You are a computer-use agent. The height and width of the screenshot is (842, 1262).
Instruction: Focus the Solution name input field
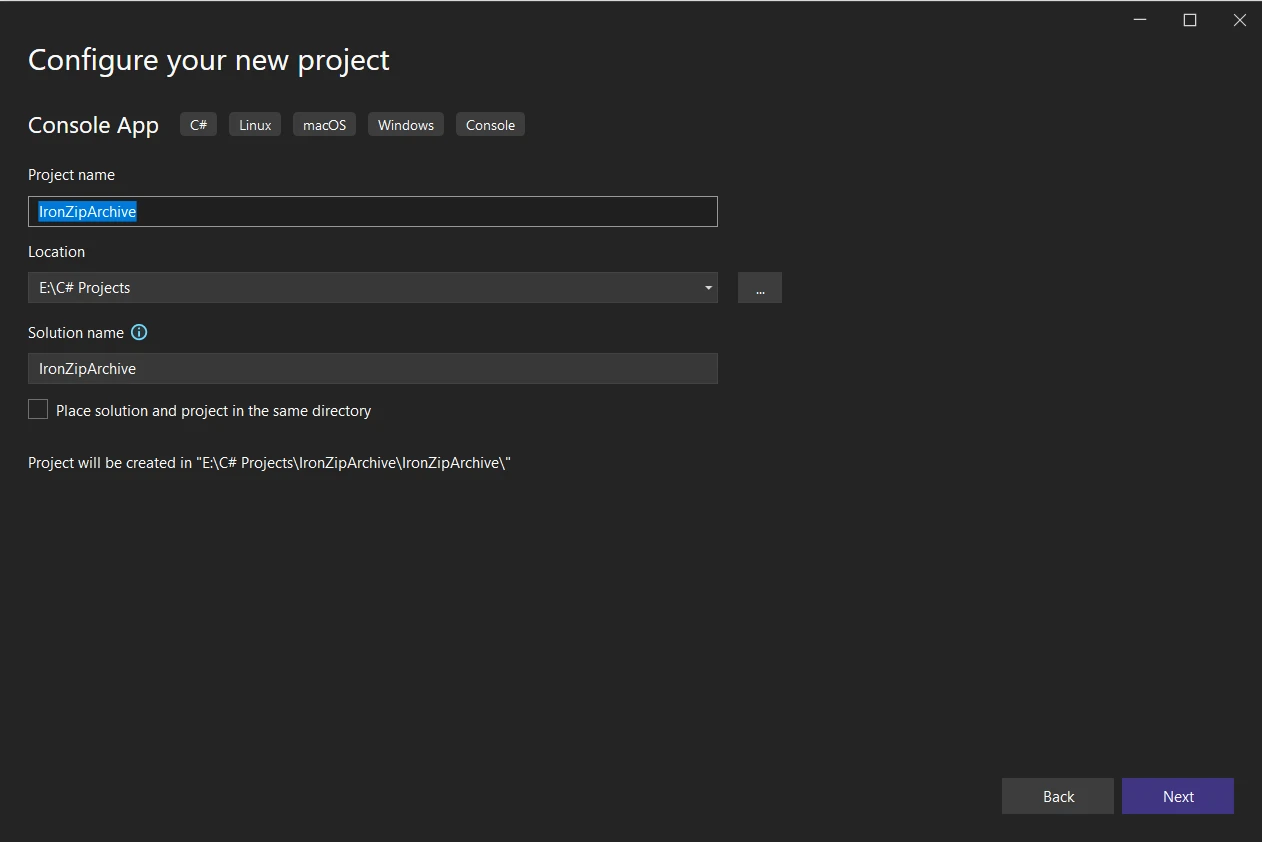(x=372, y=369)
